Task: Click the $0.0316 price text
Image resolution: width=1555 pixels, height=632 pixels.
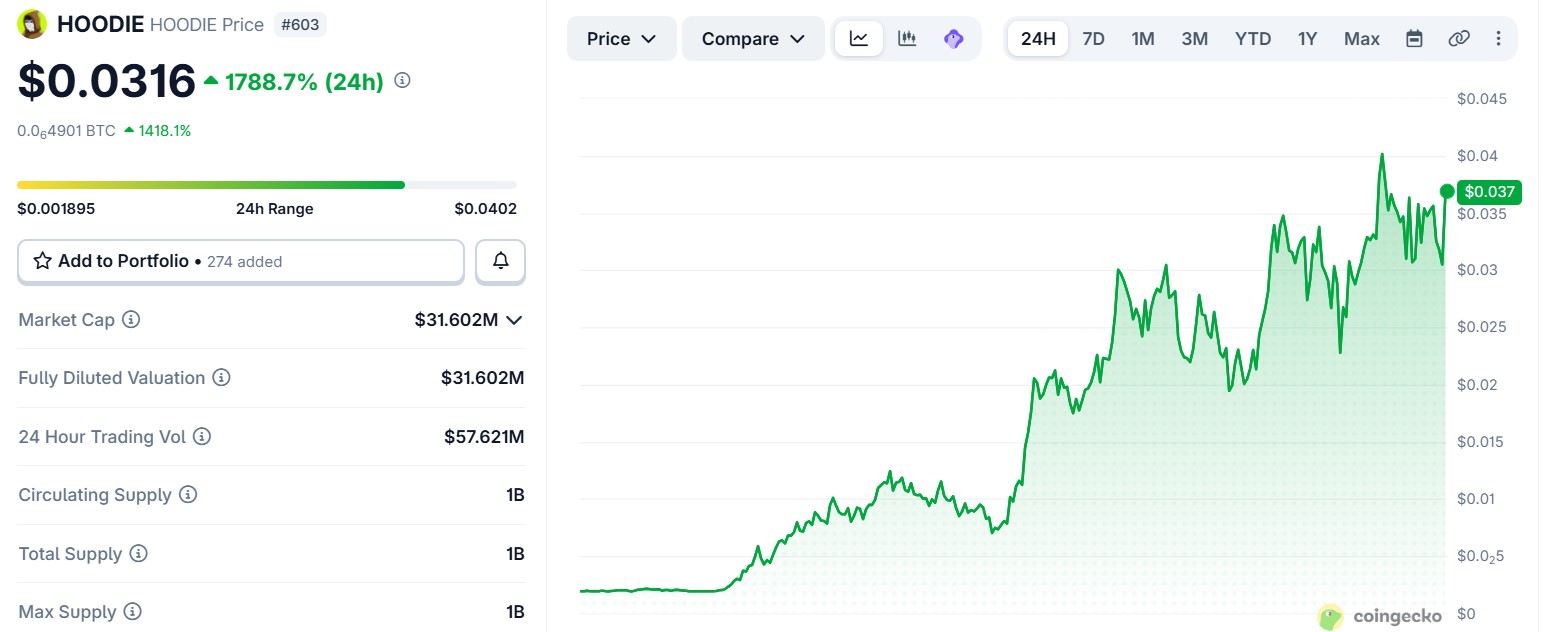Action: tap(107, 81)
